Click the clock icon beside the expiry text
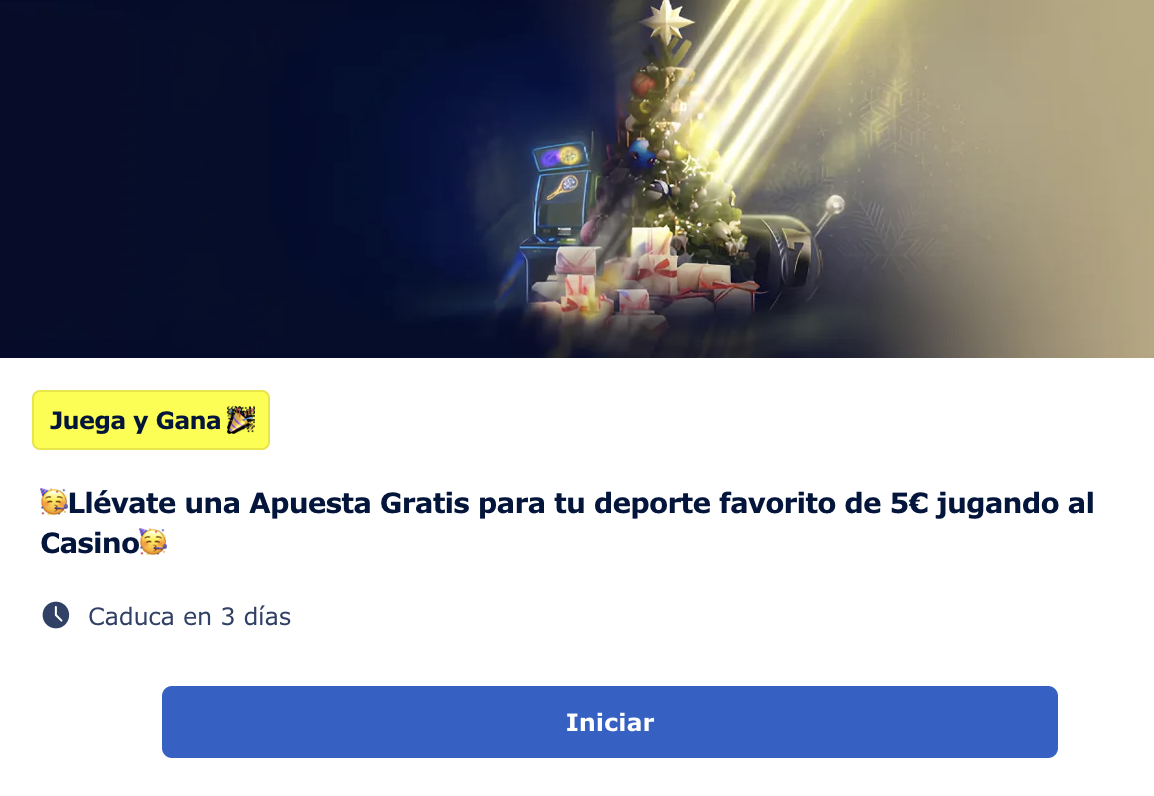 click(x=56, y=615)
